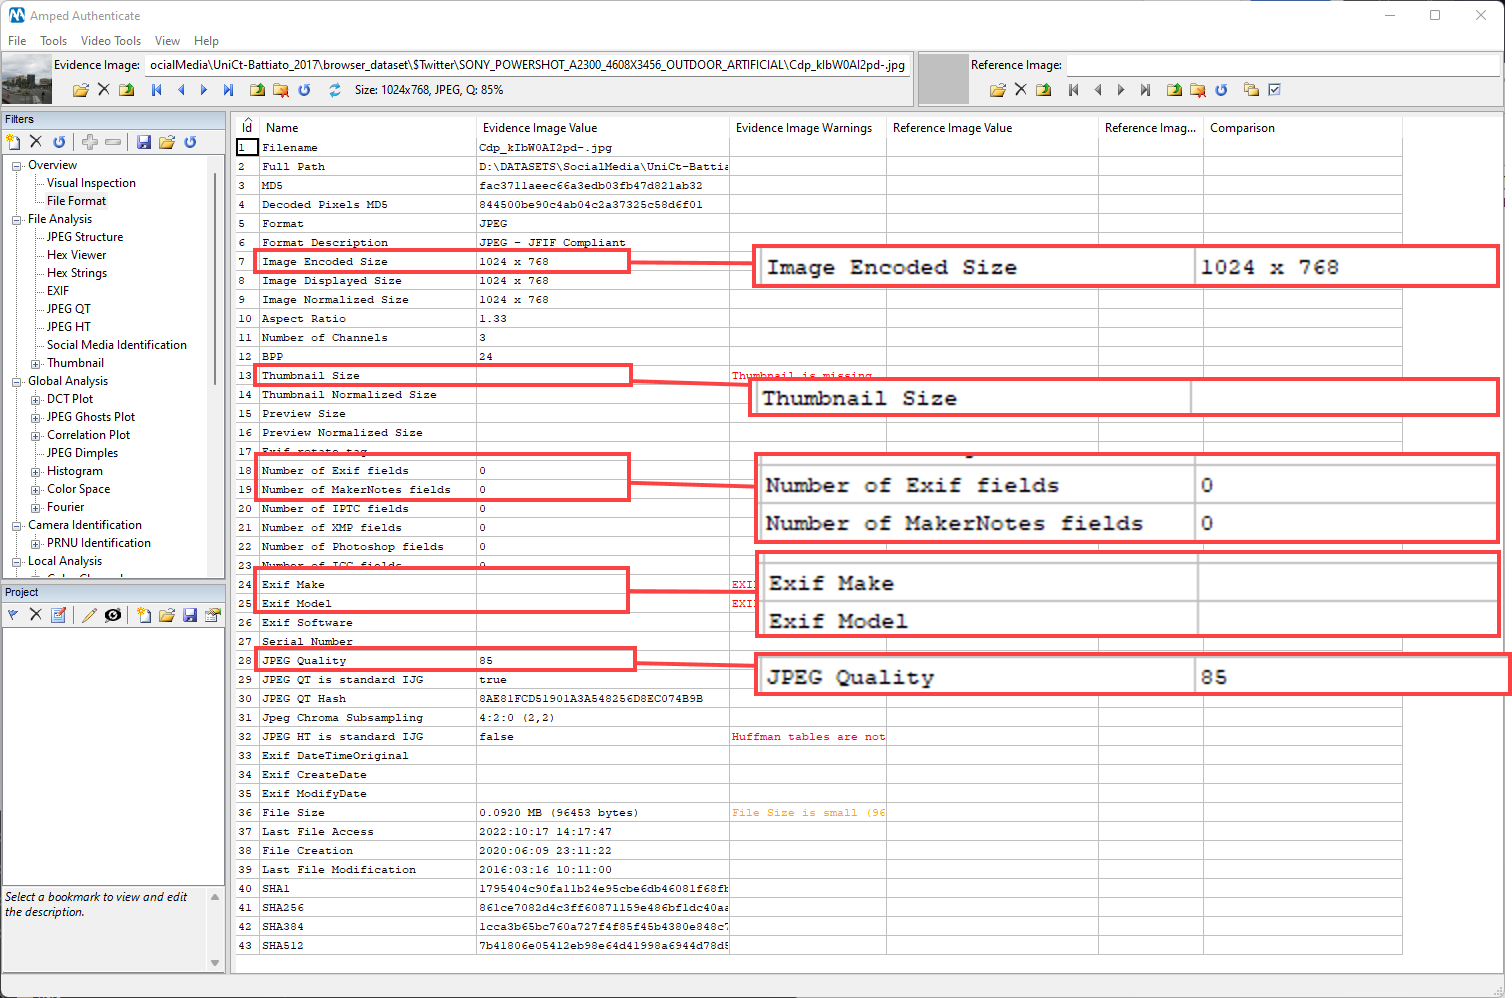Open the Tools menu
The width and height of the screenshot is (1512, 998).
click(x=53, y=41)
